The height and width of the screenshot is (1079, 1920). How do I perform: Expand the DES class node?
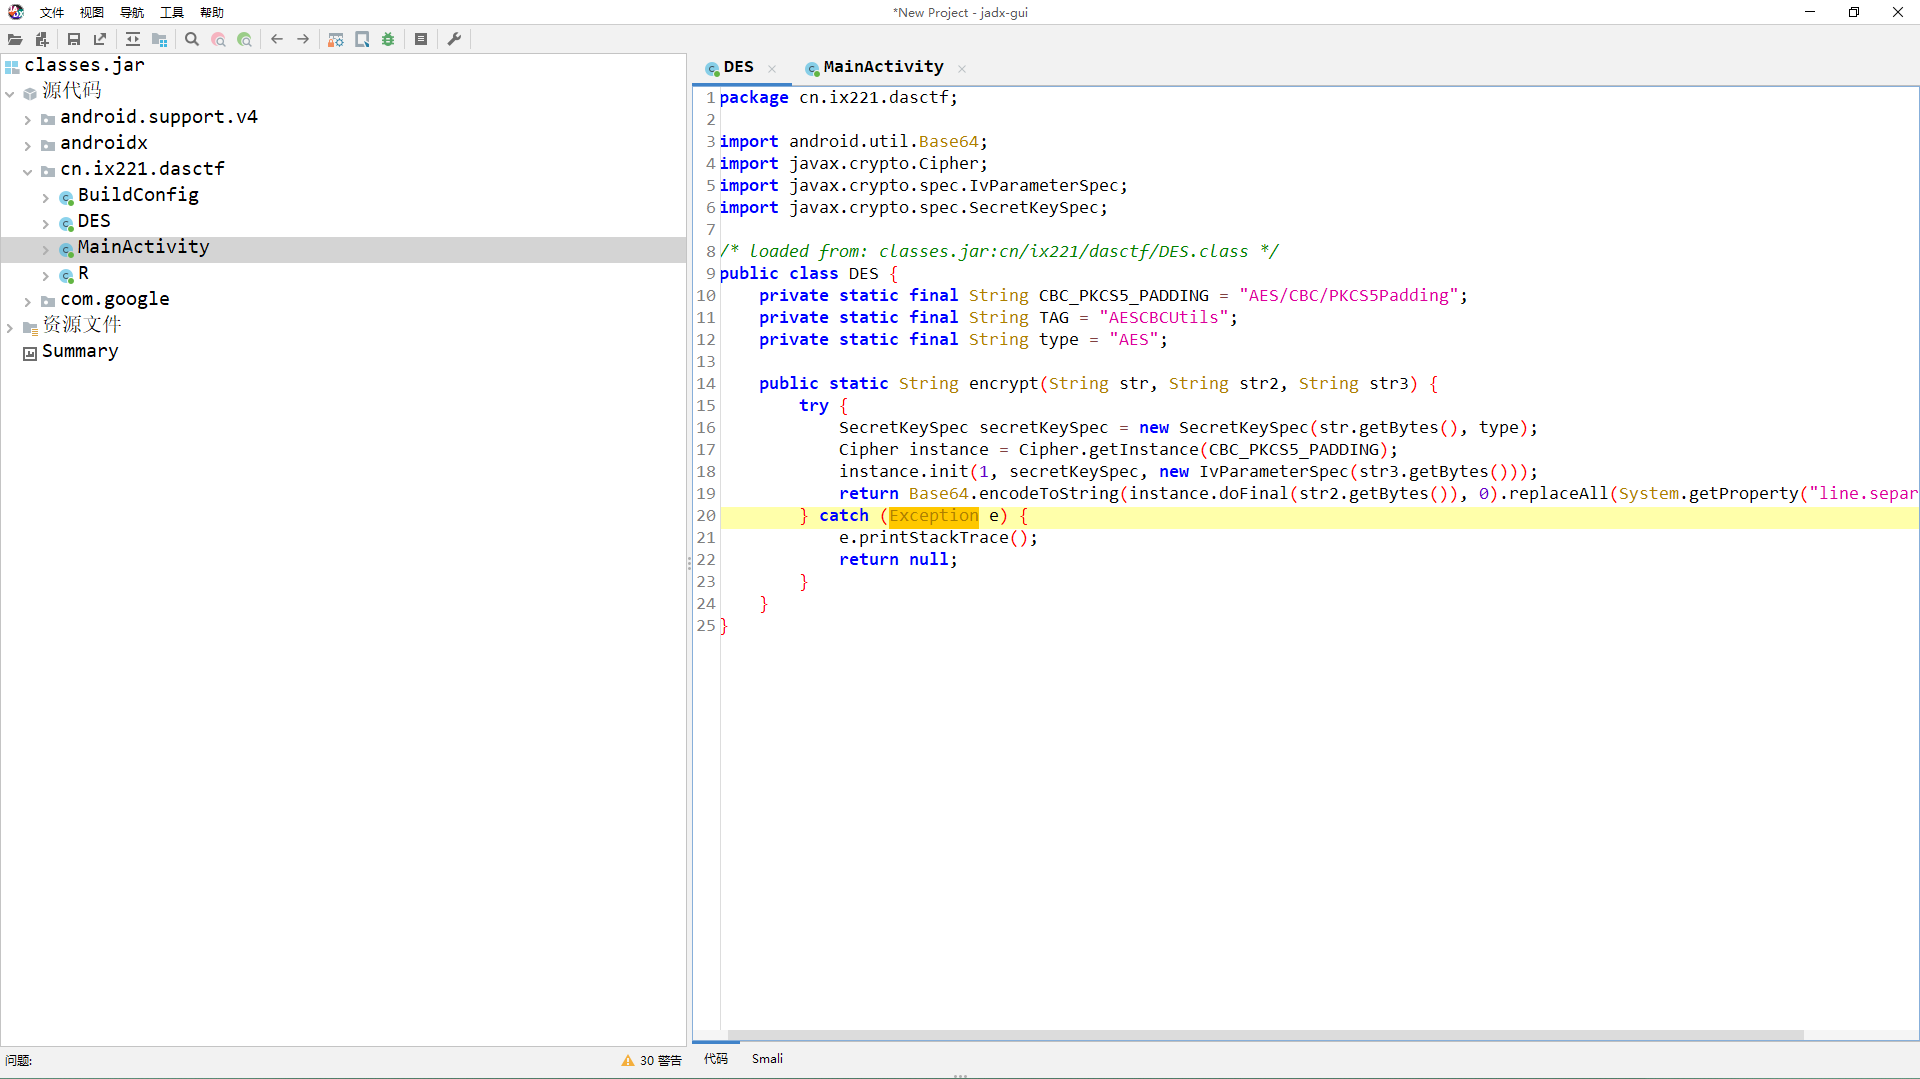pos(46,223)
